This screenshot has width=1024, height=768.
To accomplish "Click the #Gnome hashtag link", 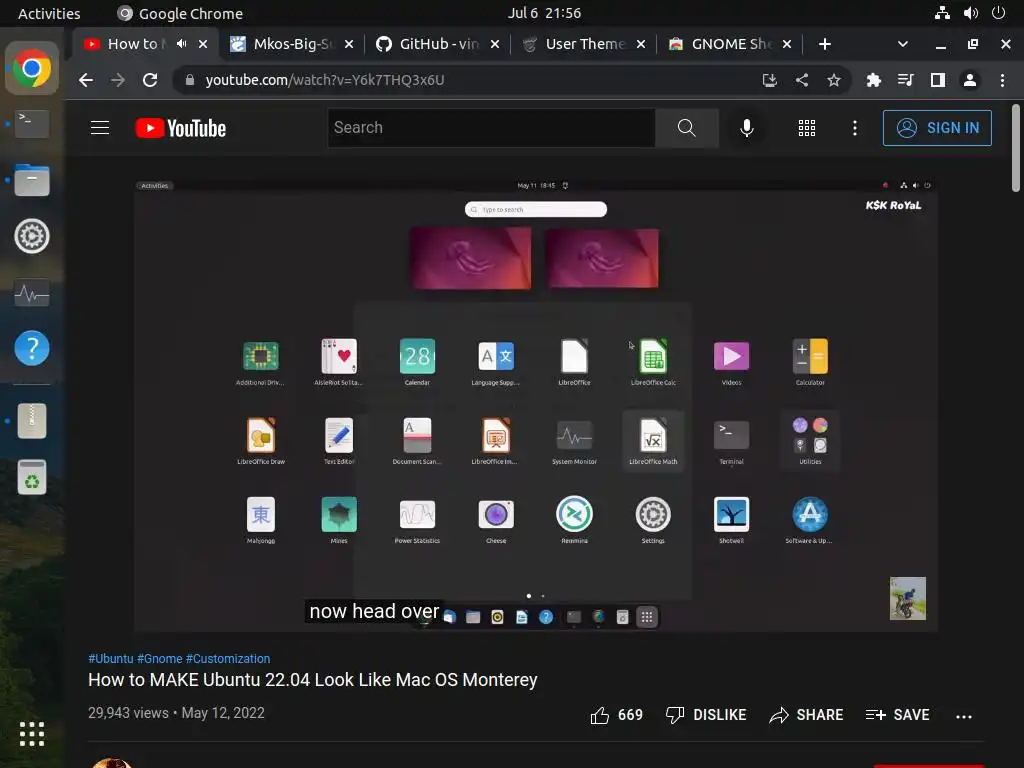I will 159,658.
